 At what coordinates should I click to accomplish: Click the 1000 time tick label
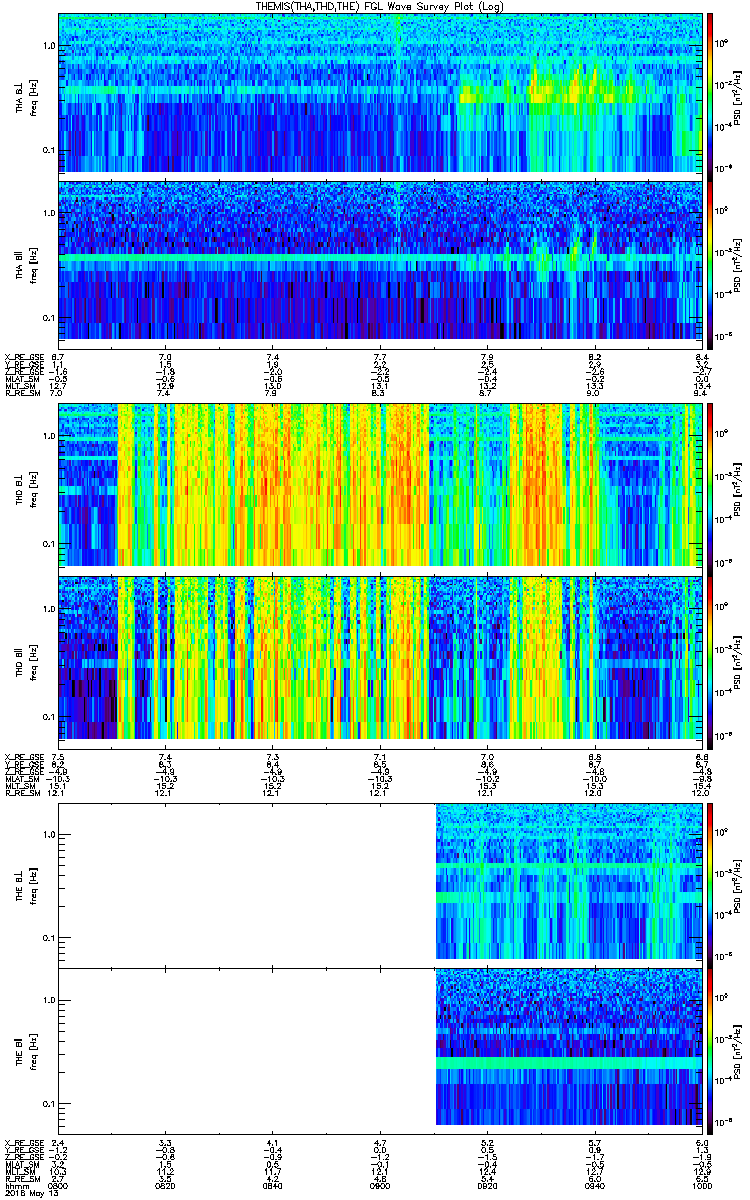702,1186
